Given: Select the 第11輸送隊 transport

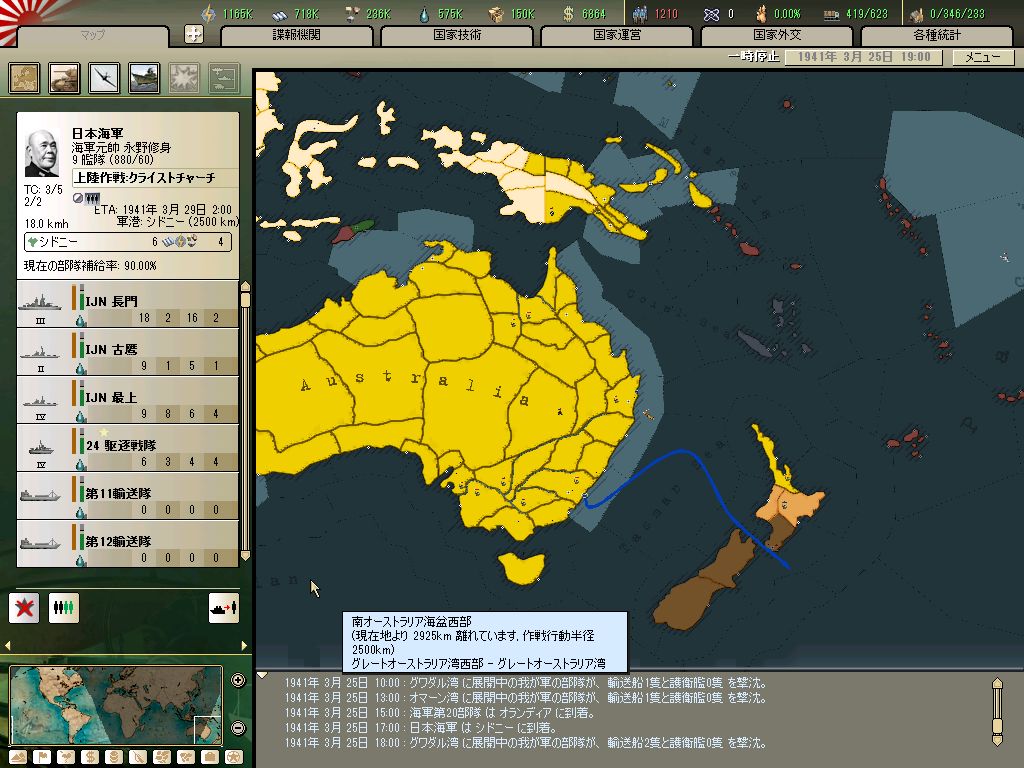Looking at the screenshot, I should [x=127, y=496].
